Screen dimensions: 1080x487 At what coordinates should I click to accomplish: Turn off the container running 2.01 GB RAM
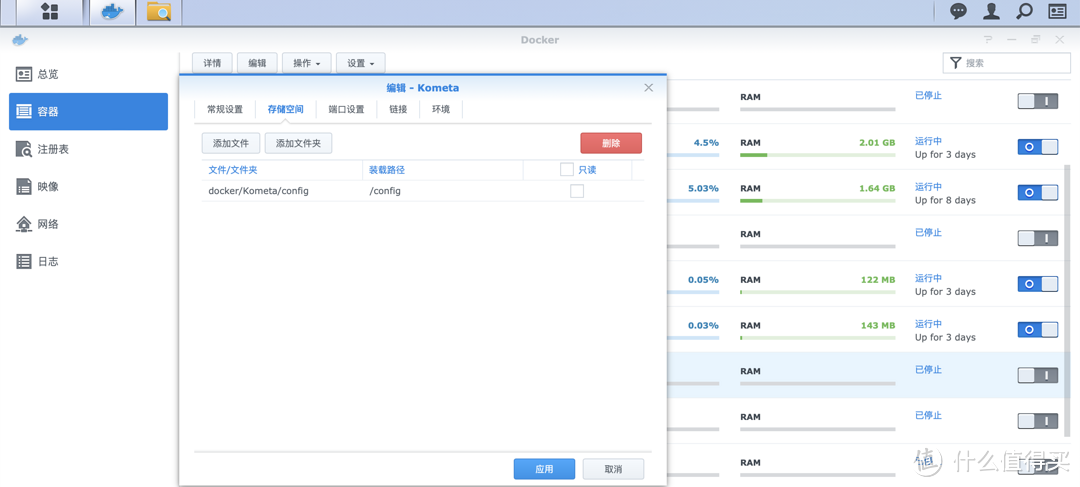(x=1037, y=147)
